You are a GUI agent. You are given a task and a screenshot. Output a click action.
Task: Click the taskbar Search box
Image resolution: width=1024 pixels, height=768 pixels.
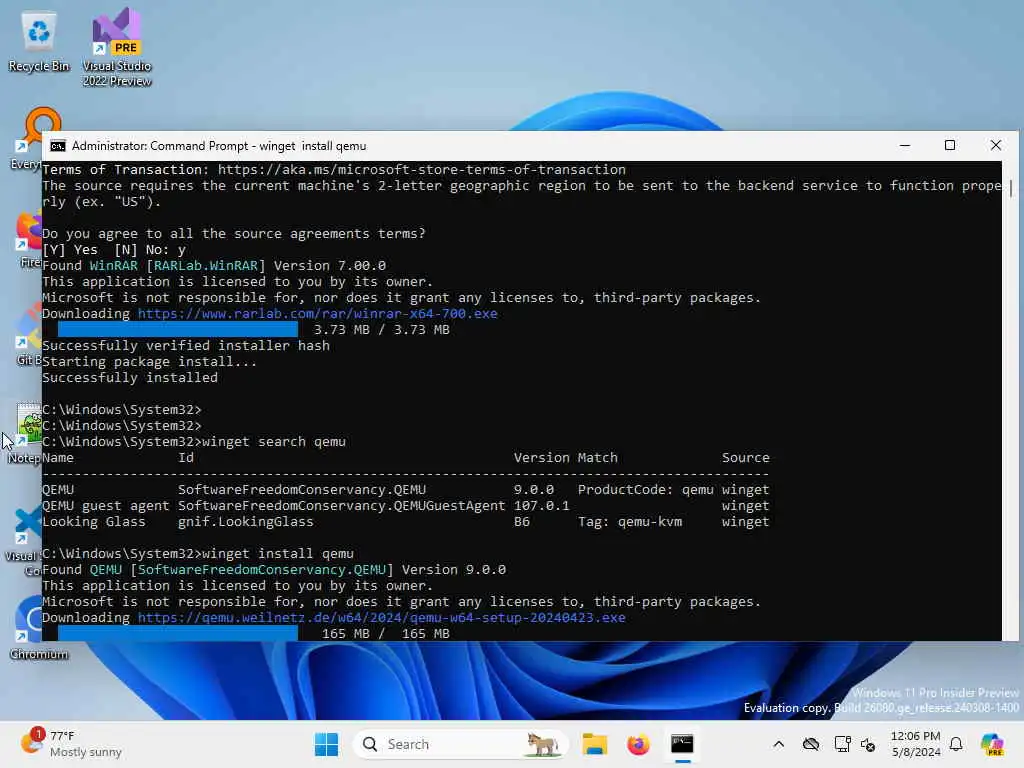pyautogui.click(x=460, y=744)
